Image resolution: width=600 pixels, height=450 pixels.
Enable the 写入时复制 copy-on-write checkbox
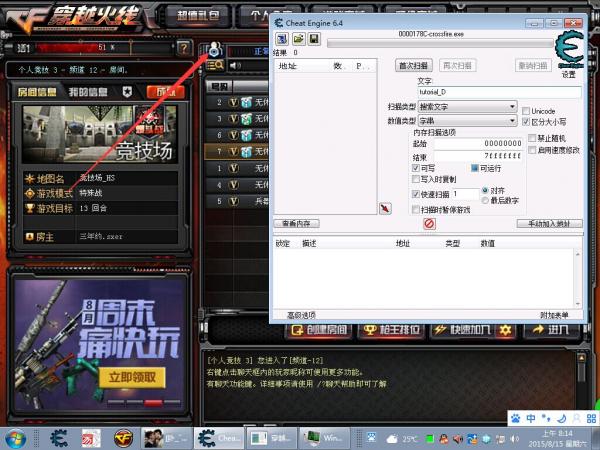(416, 179)
